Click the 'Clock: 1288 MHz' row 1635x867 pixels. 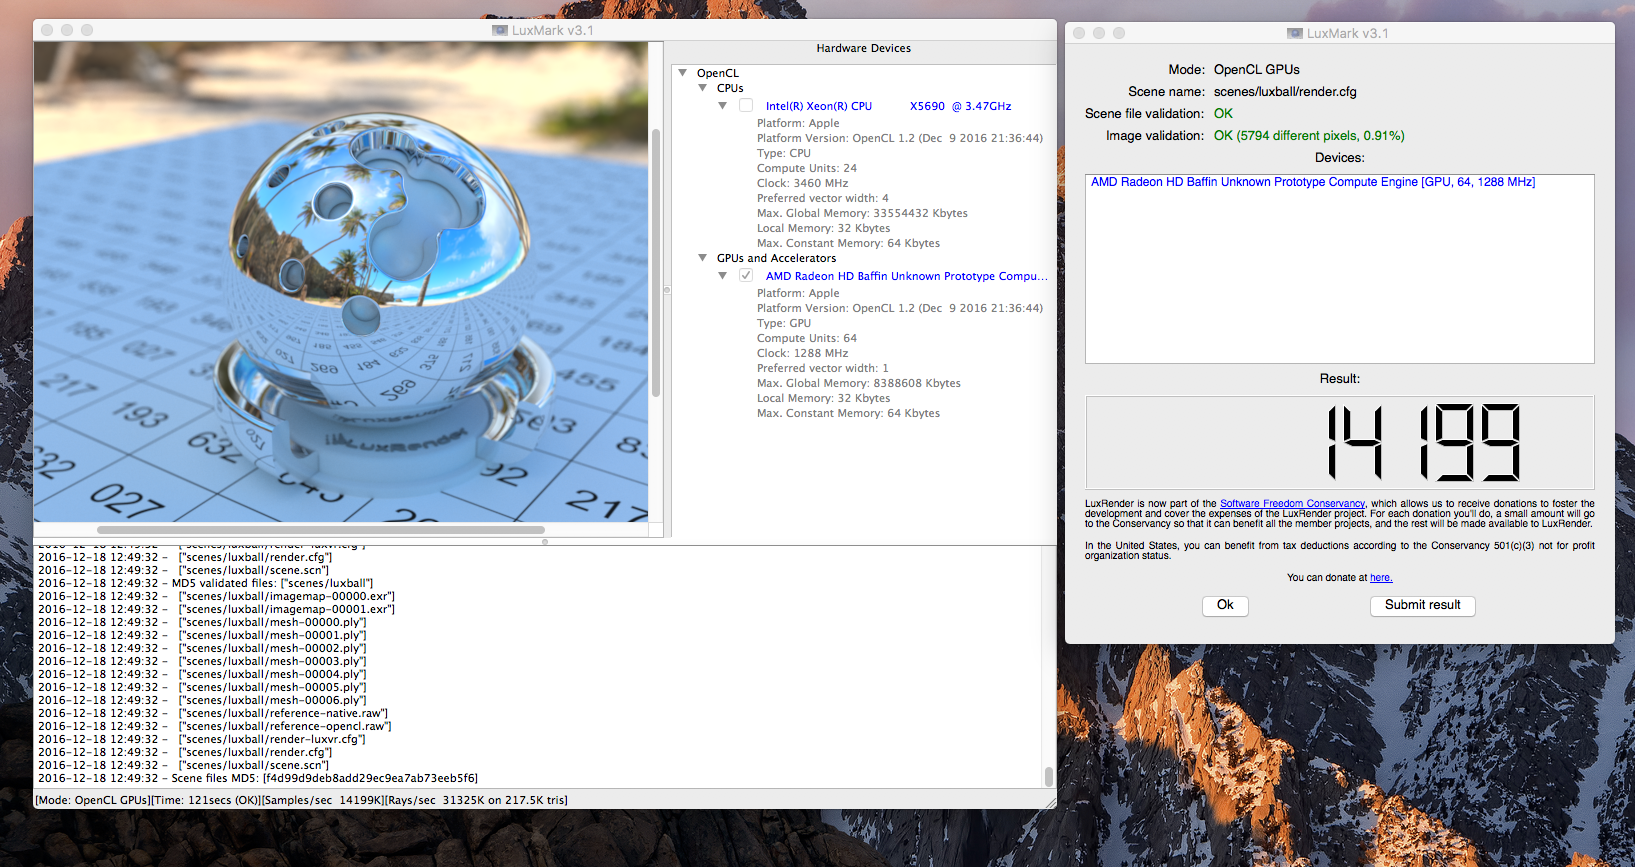pyautogui.click(x=802, y=353)
